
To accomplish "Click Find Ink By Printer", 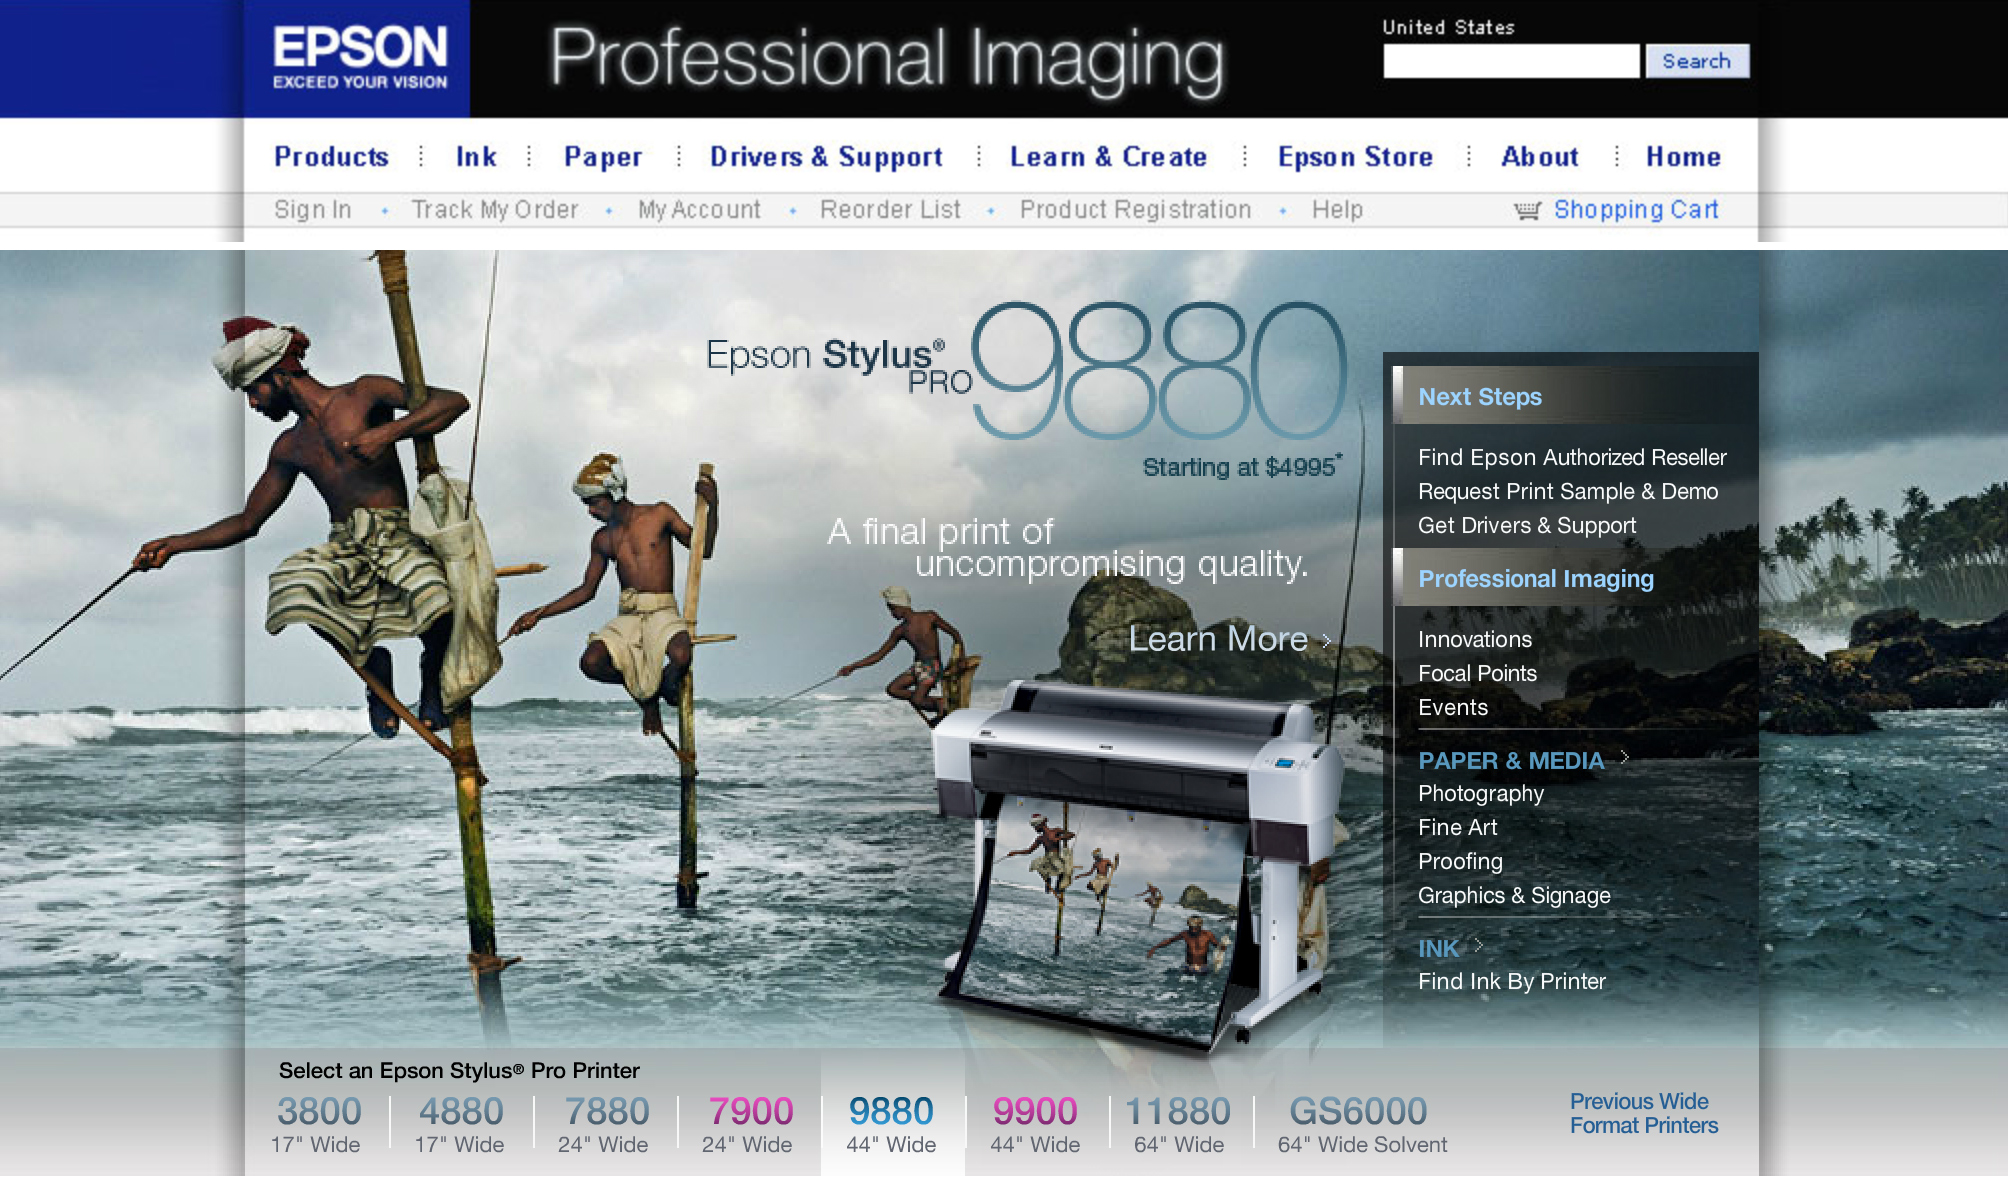I will [x=1511, y=981].
